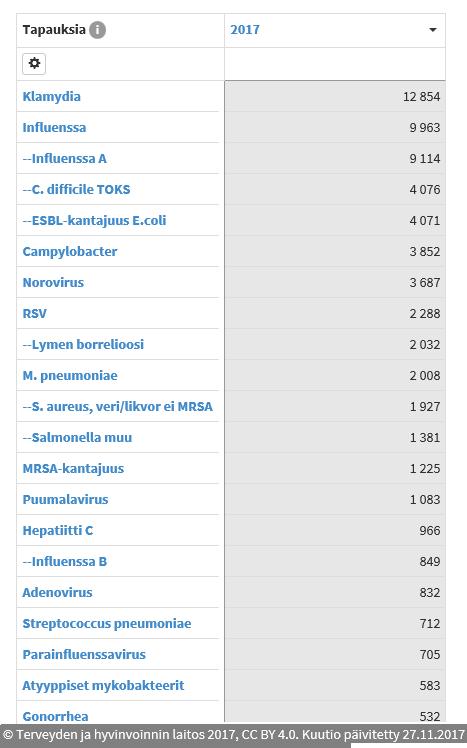Click the Influenssa link

[54, 127]
